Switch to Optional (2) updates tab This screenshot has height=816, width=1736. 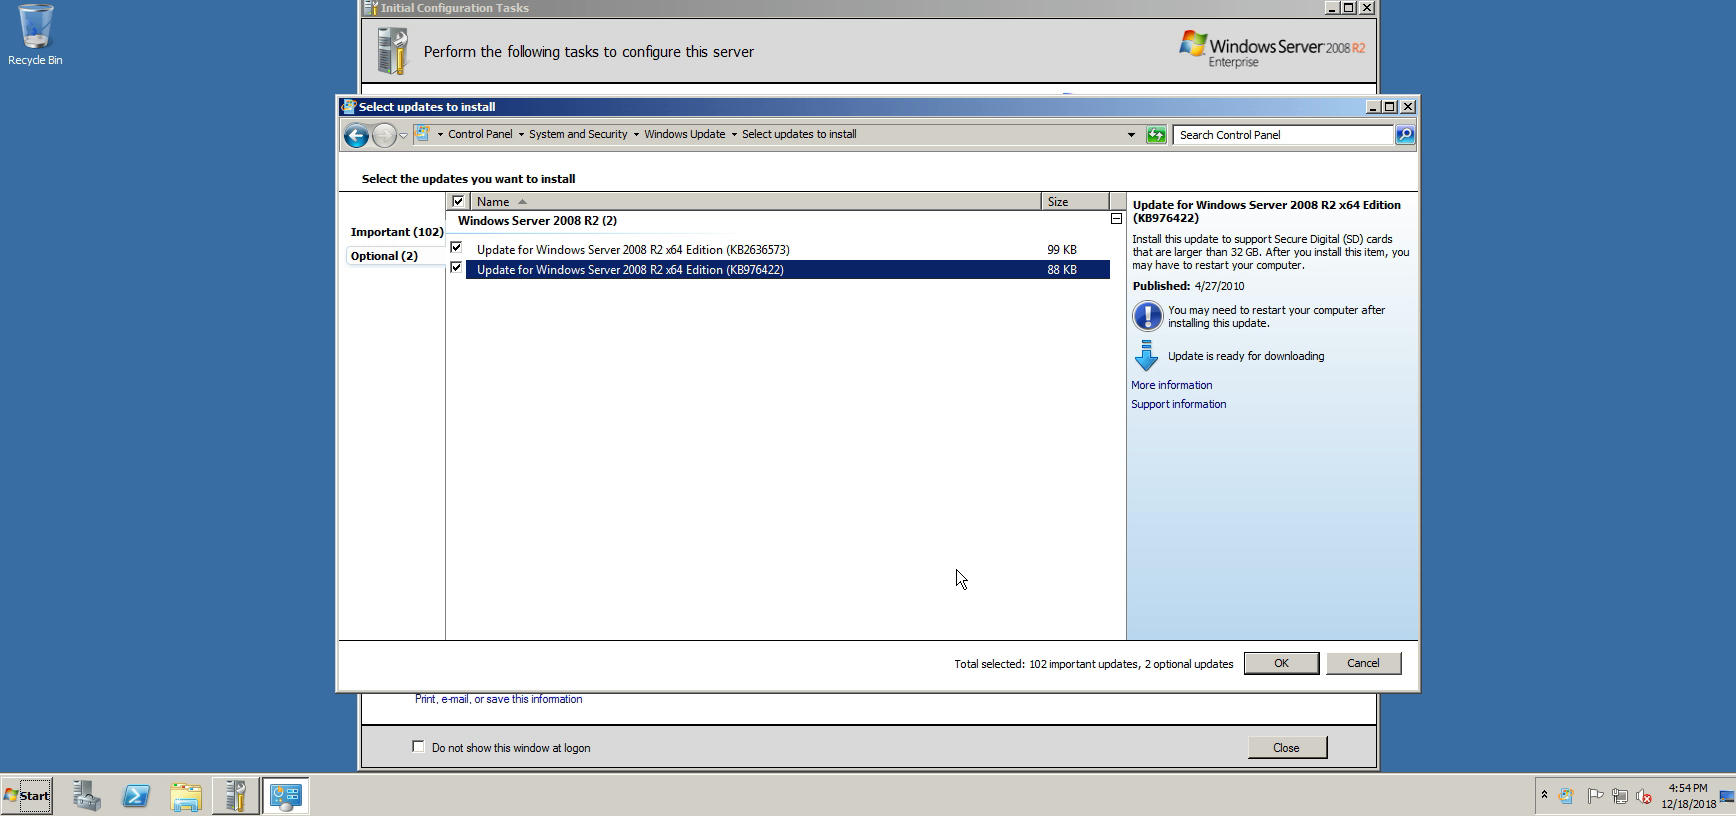click(384, 256)
